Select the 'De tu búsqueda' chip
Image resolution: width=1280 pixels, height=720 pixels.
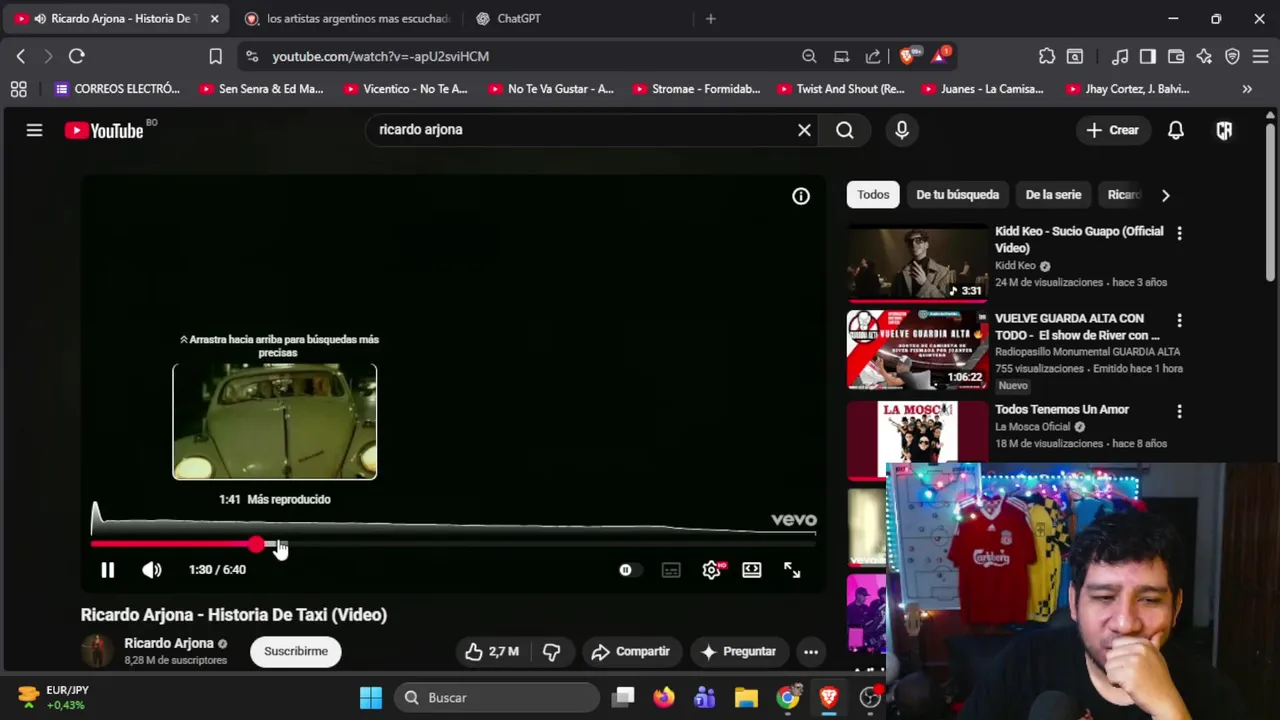pos(957,195)
